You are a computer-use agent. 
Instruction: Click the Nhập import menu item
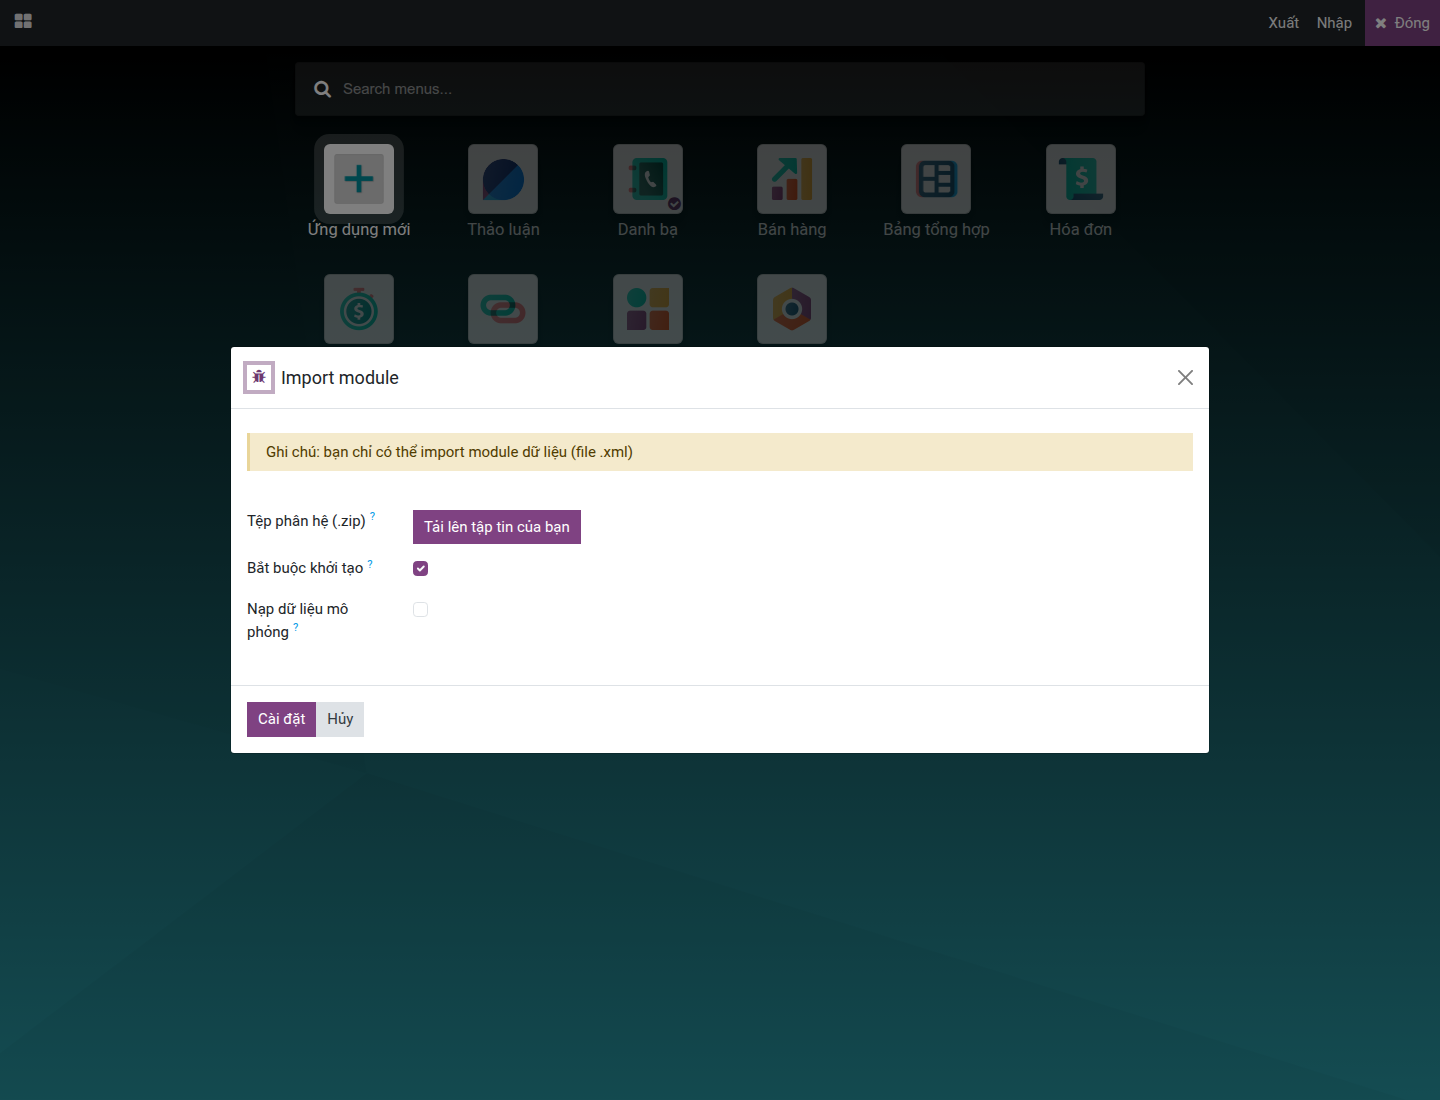pyautogui.click(x=1334, y=23)
